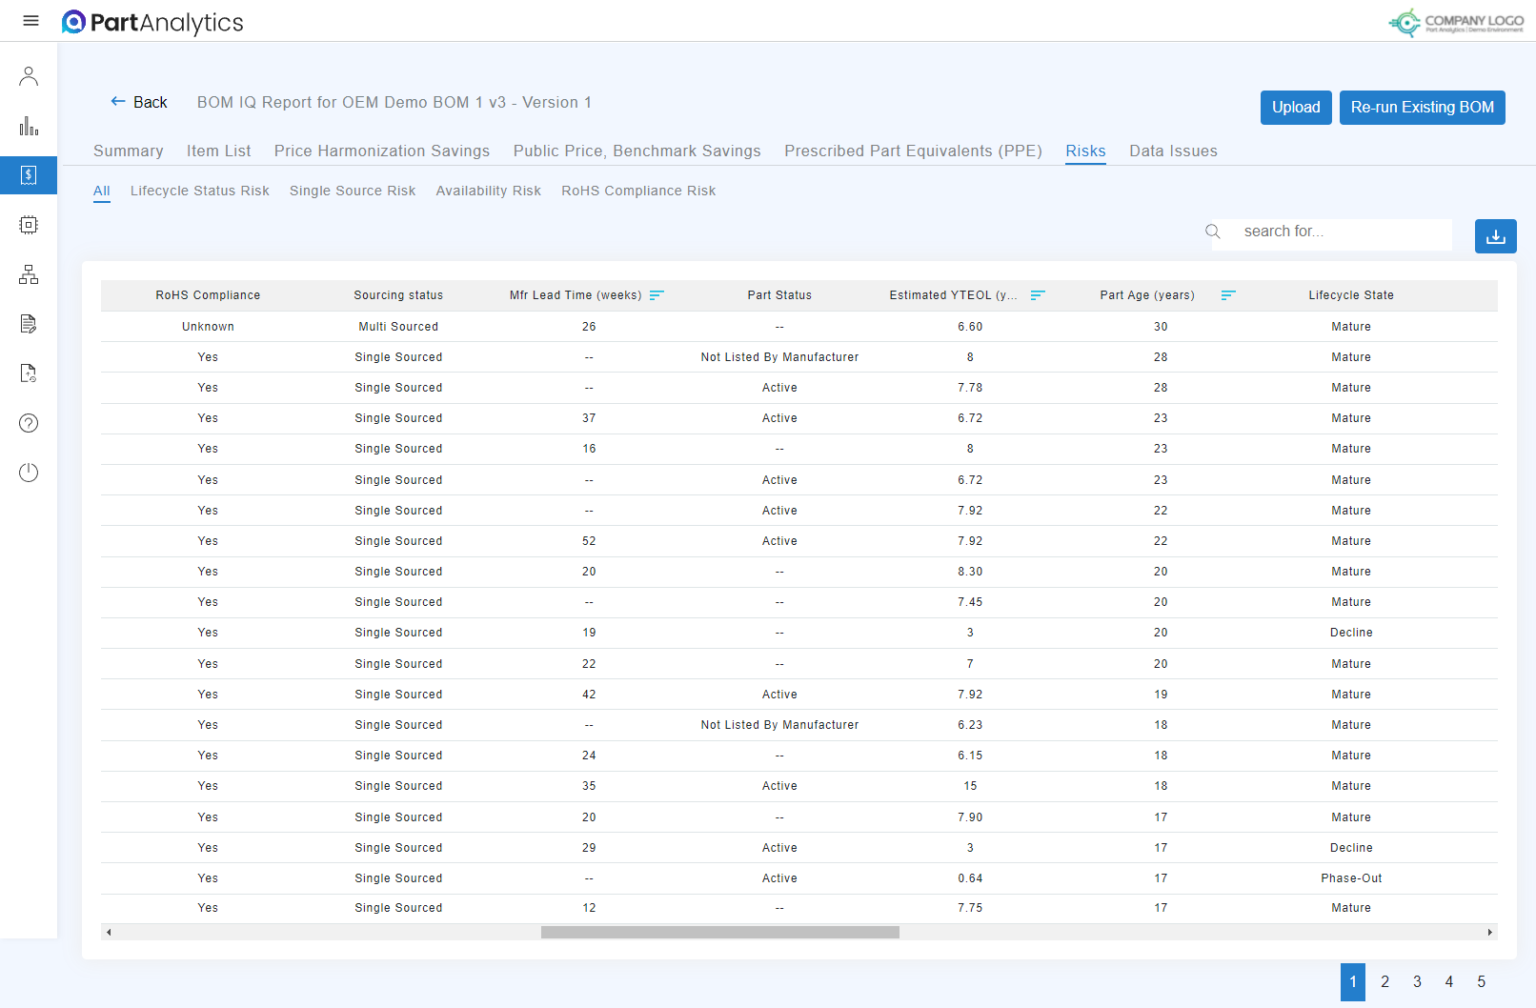1536x1008 pixels.
Task: Select RoHS Compliance Risk sub-tab
Action: [x=638, y=191]
